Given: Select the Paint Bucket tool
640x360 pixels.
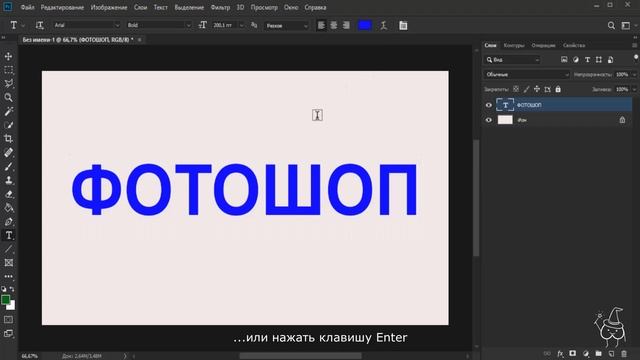Looking at the screenshot, I should 8,208.
